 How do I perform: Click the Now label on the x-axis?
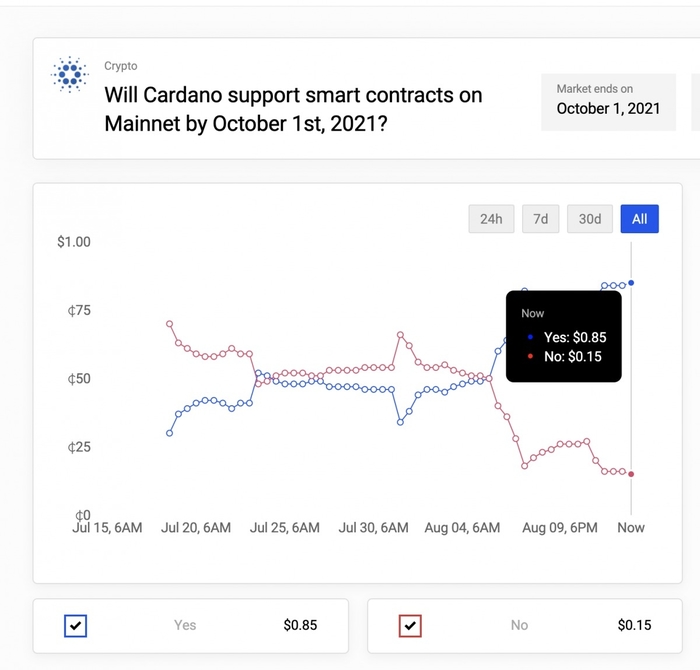click(x=631, y=527)
